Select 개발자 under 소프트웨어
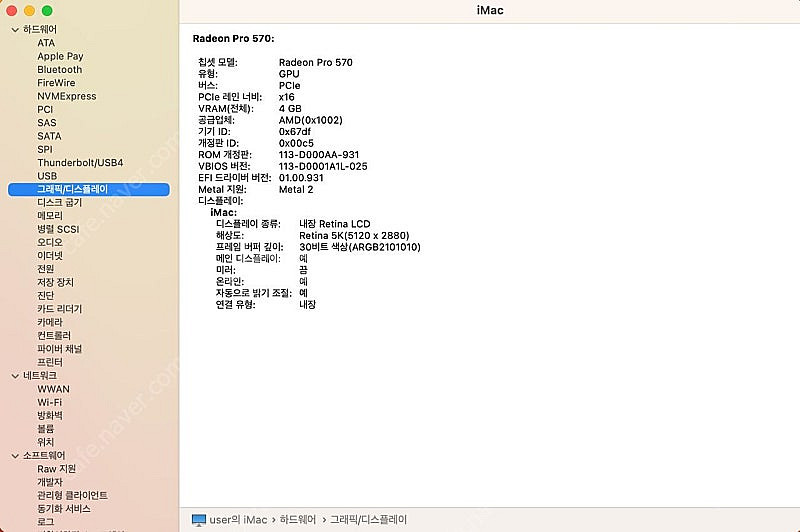The image size is (800, 532). [49, 482]
